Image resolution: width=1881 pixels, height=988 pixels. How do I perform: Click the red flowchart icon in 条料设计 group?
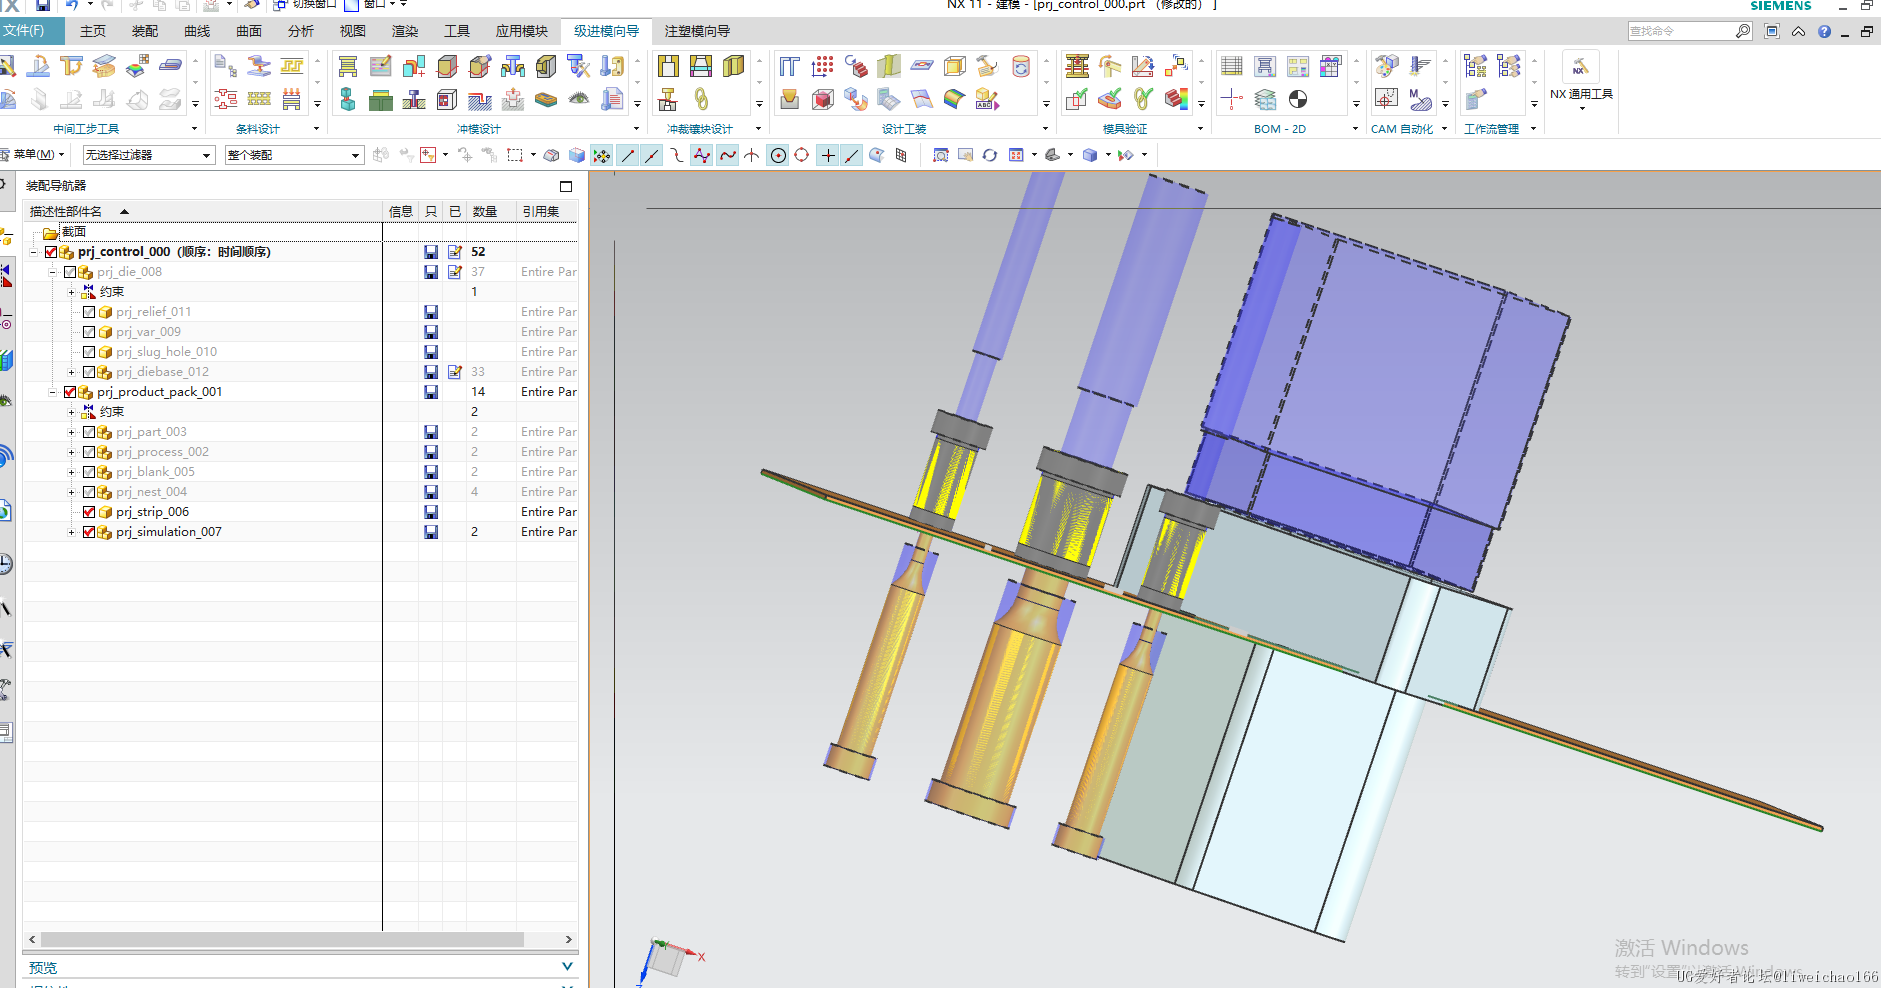(x=226, y=99)
